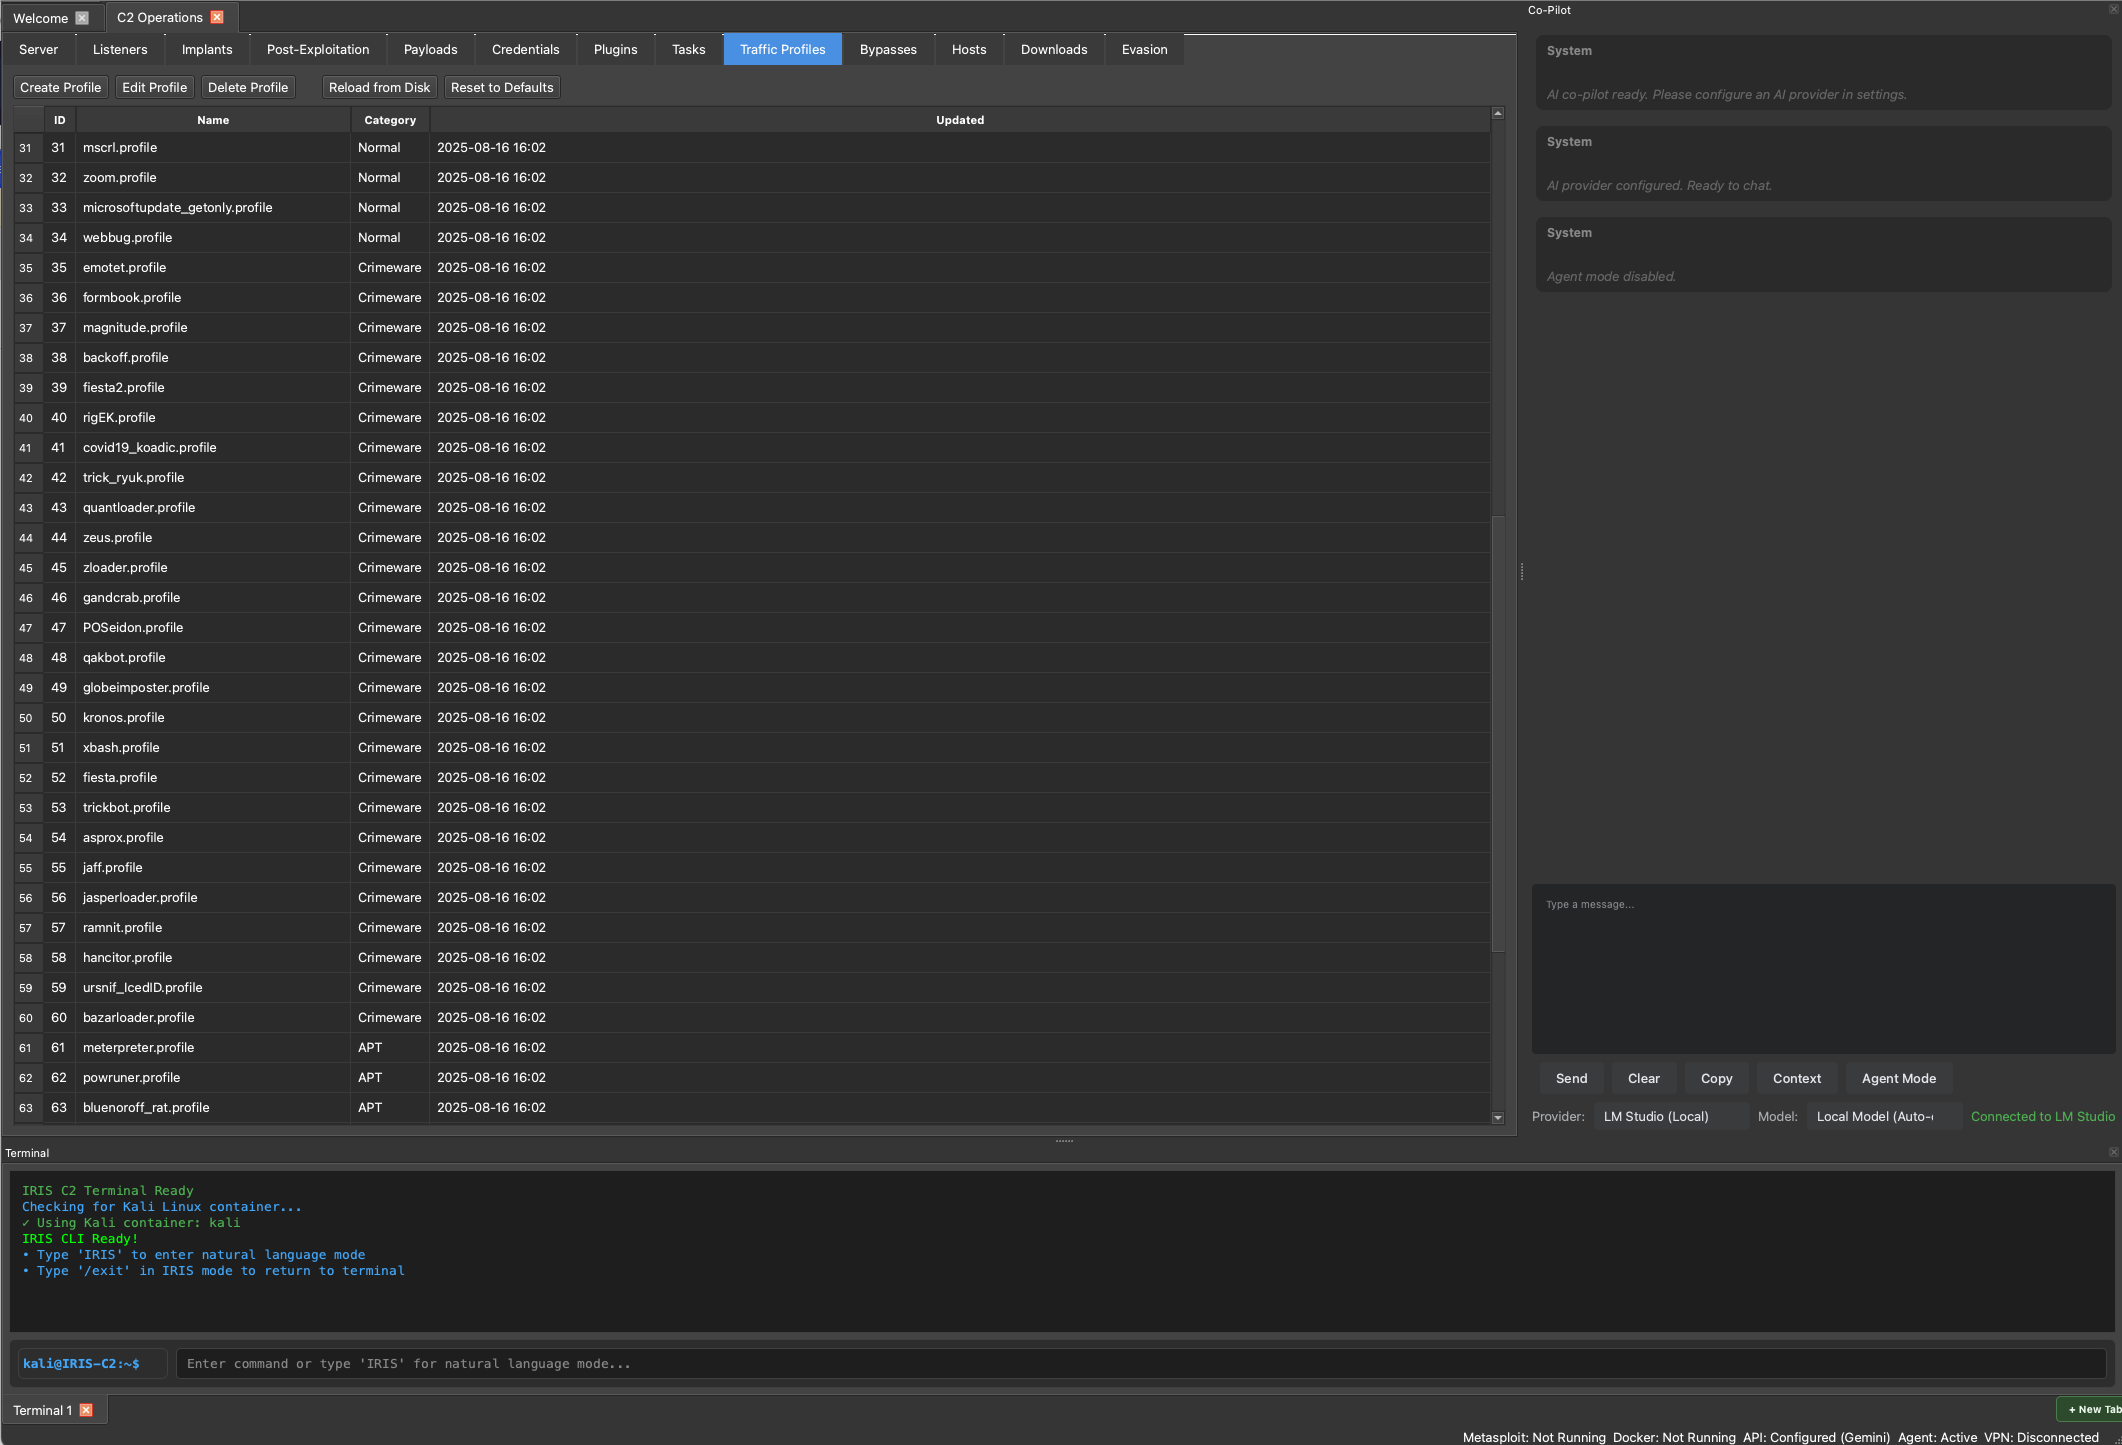Select zoom.profile in the table

click(x=752, y=177)
